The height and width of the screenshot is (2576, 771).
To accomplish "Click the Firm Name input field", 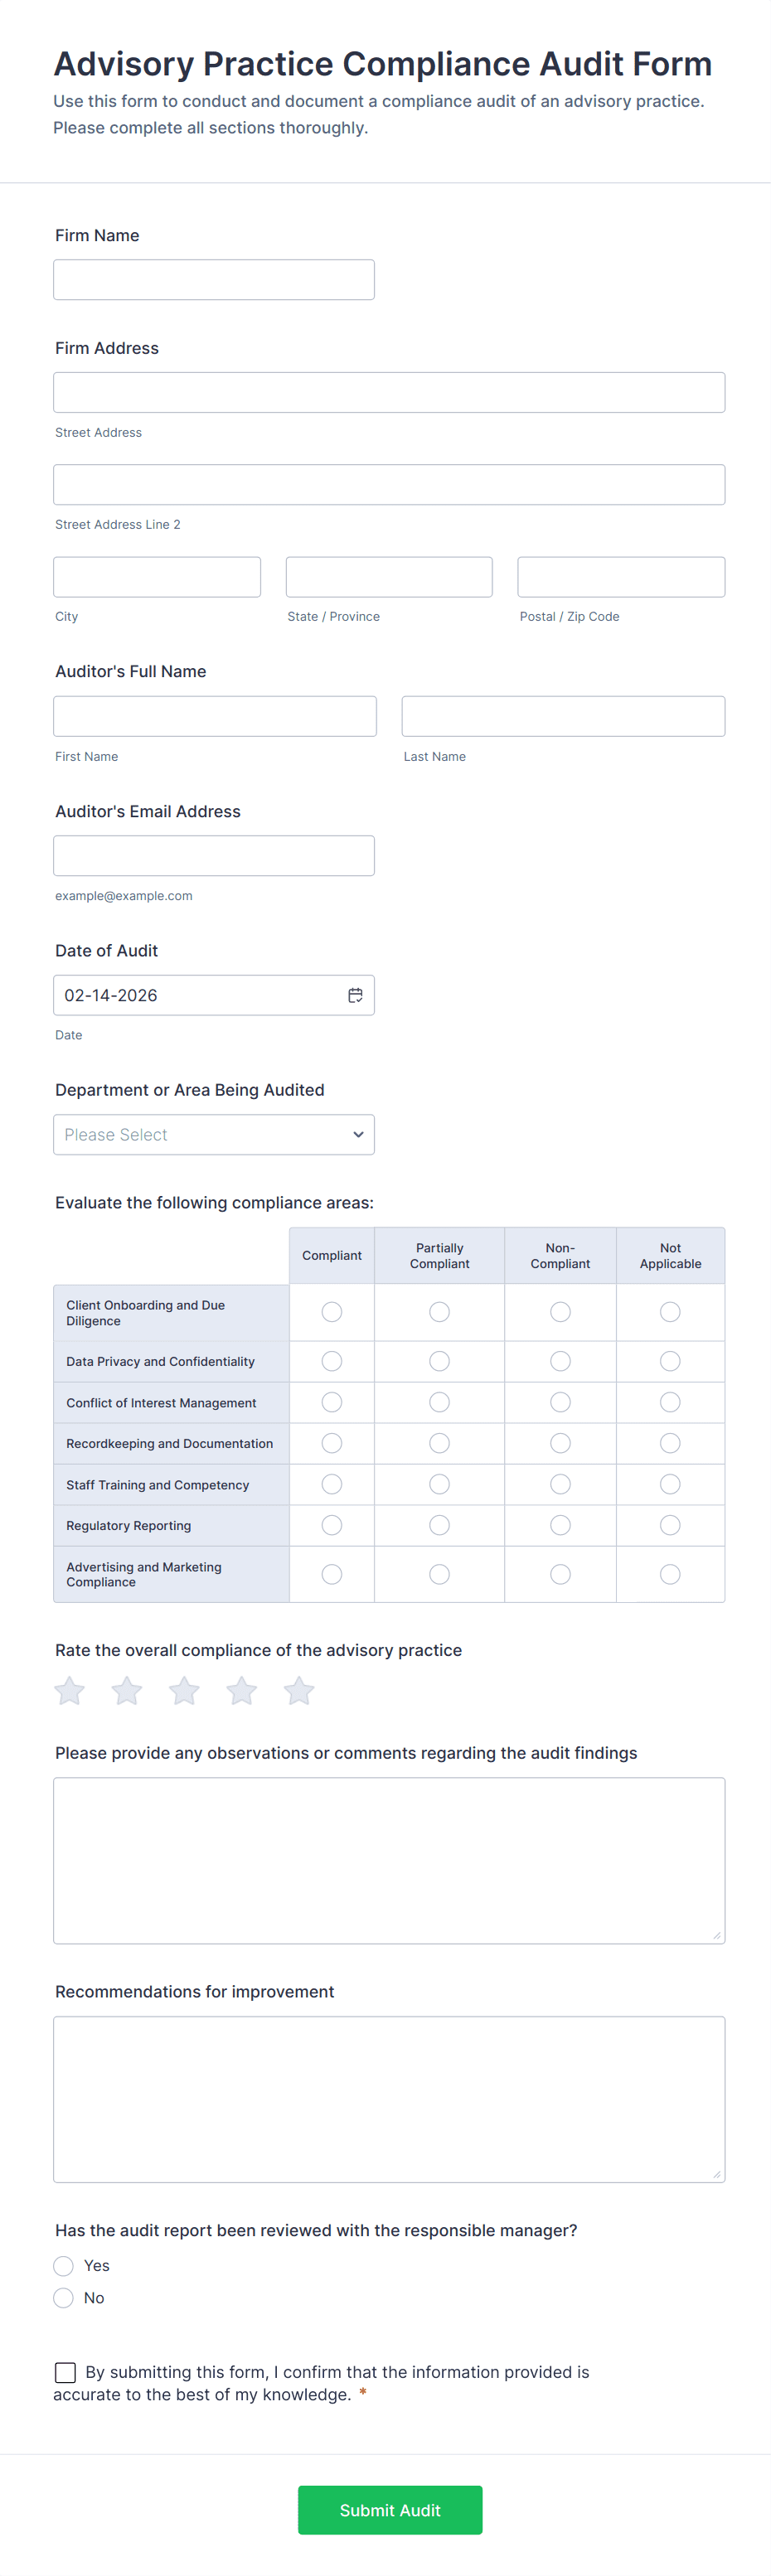I will click(x=214, y=280).
